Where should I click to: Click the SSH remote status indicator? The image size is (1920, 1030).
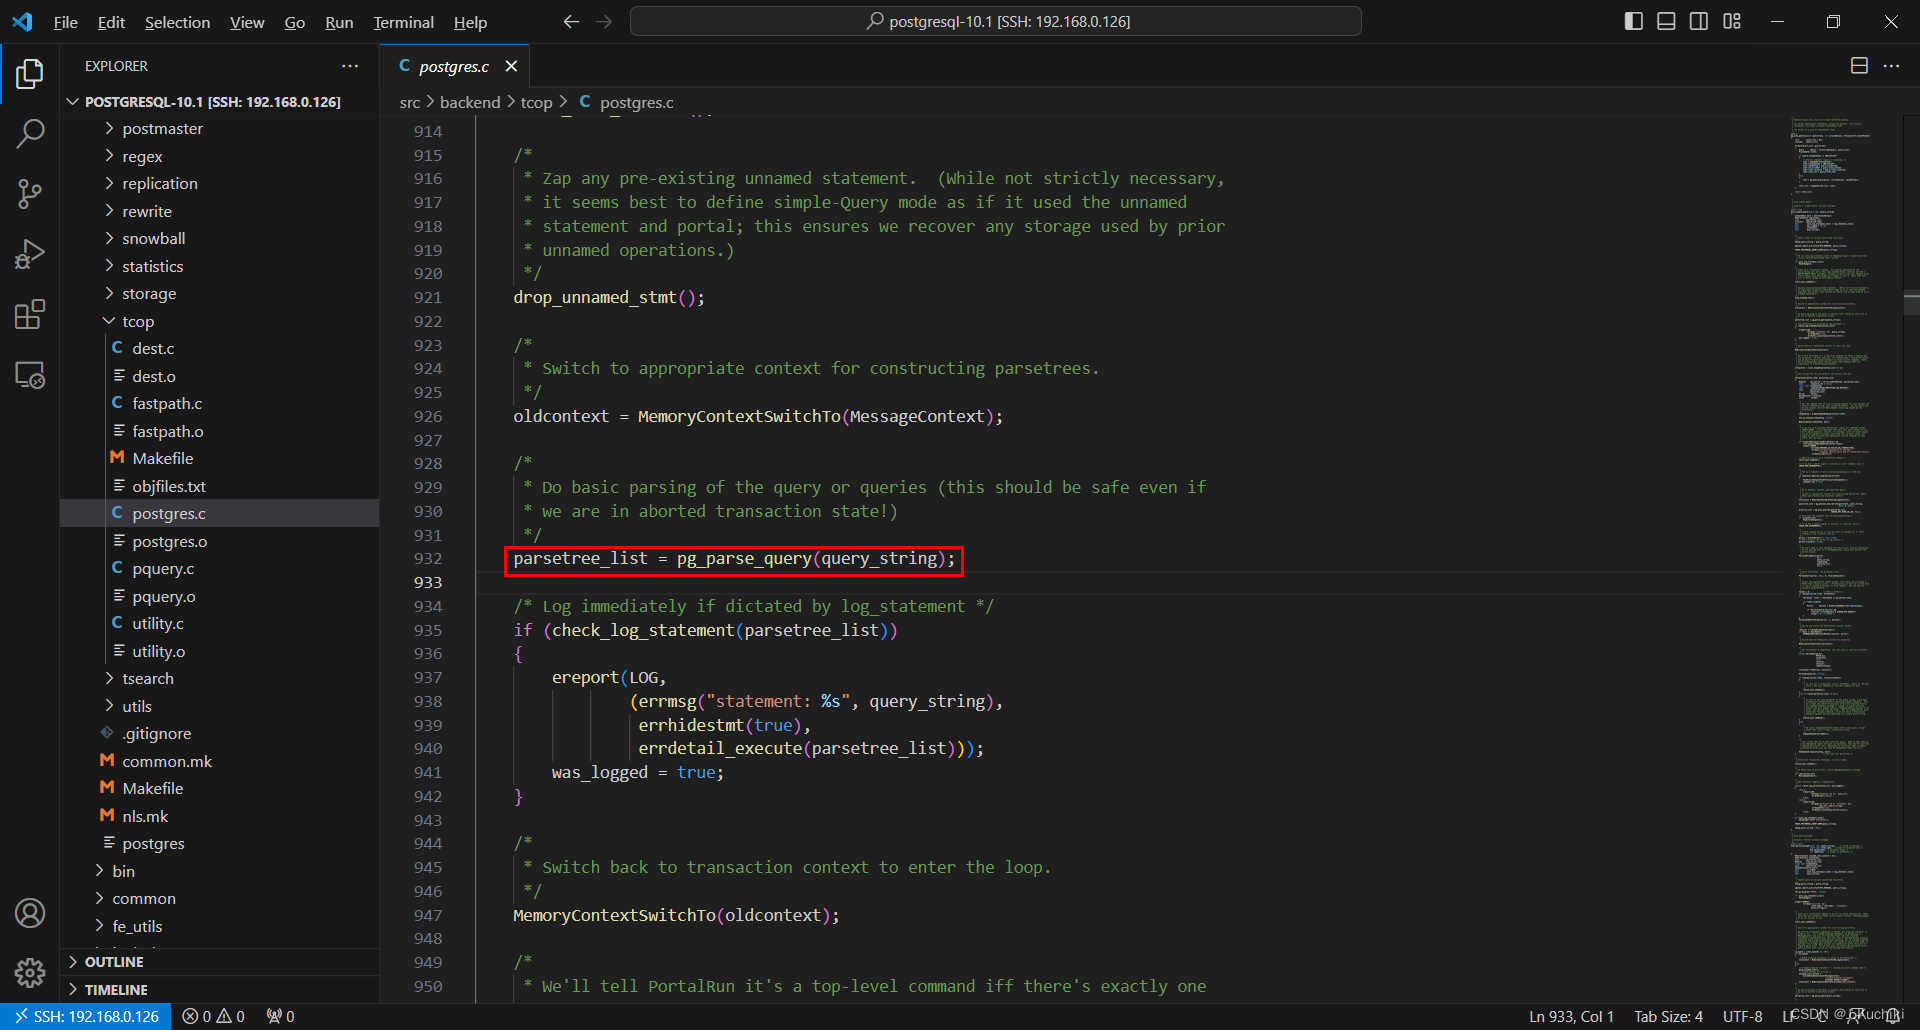[x=85, y=1016]
